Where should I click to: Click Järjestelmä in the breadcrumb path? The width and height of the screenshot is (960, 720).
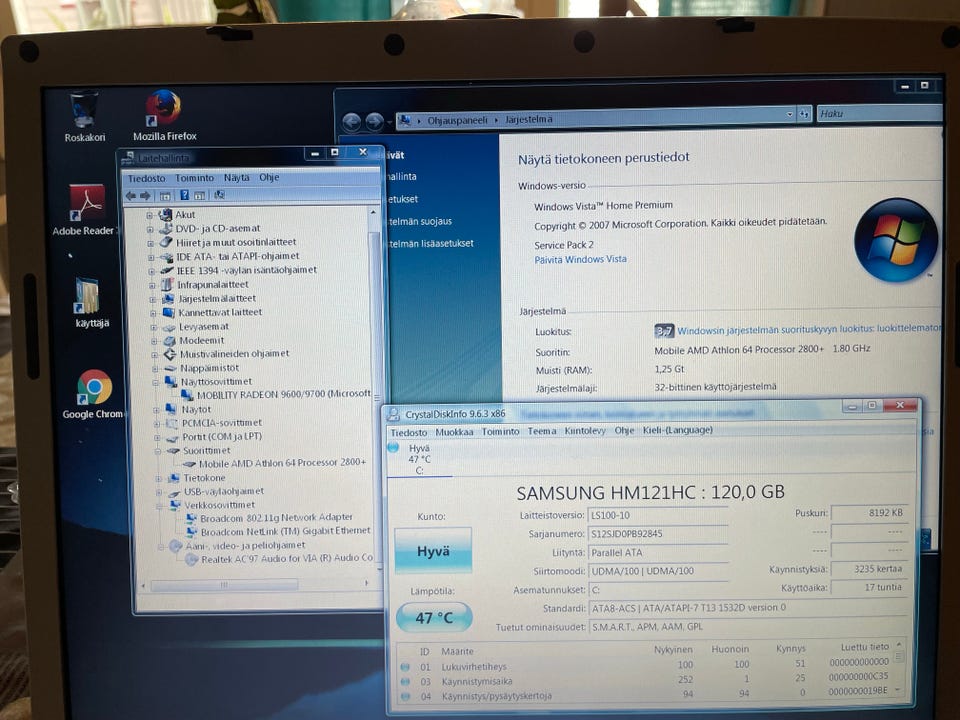coord(528,119)
